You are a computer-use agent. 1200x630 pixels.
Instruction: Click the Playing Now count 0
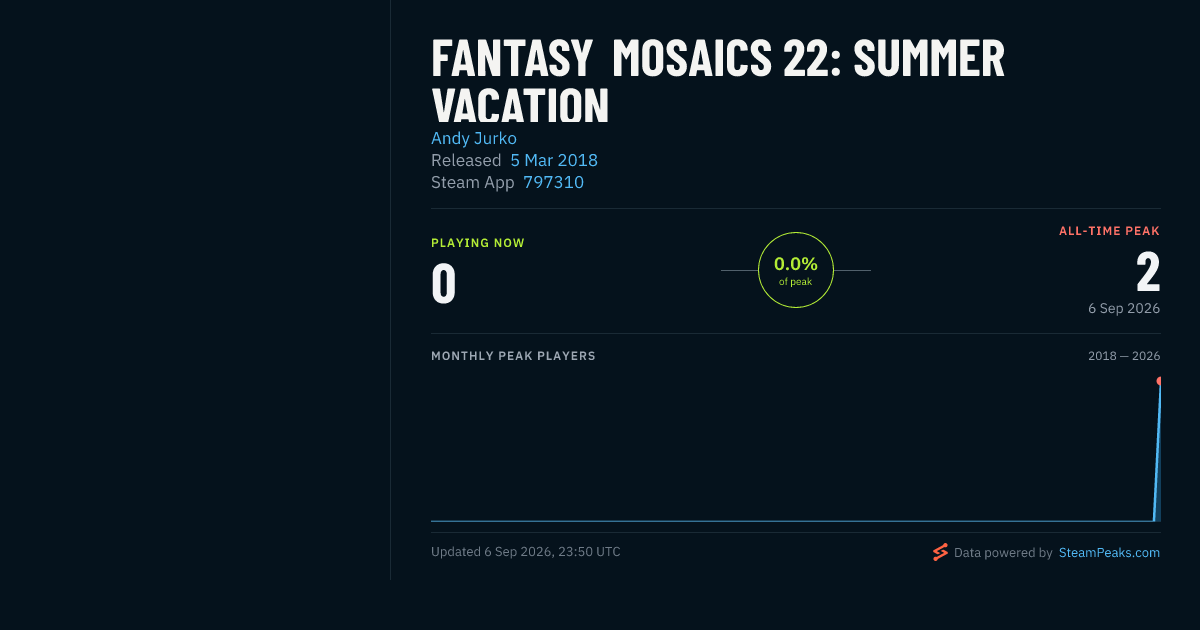point(444,283)
